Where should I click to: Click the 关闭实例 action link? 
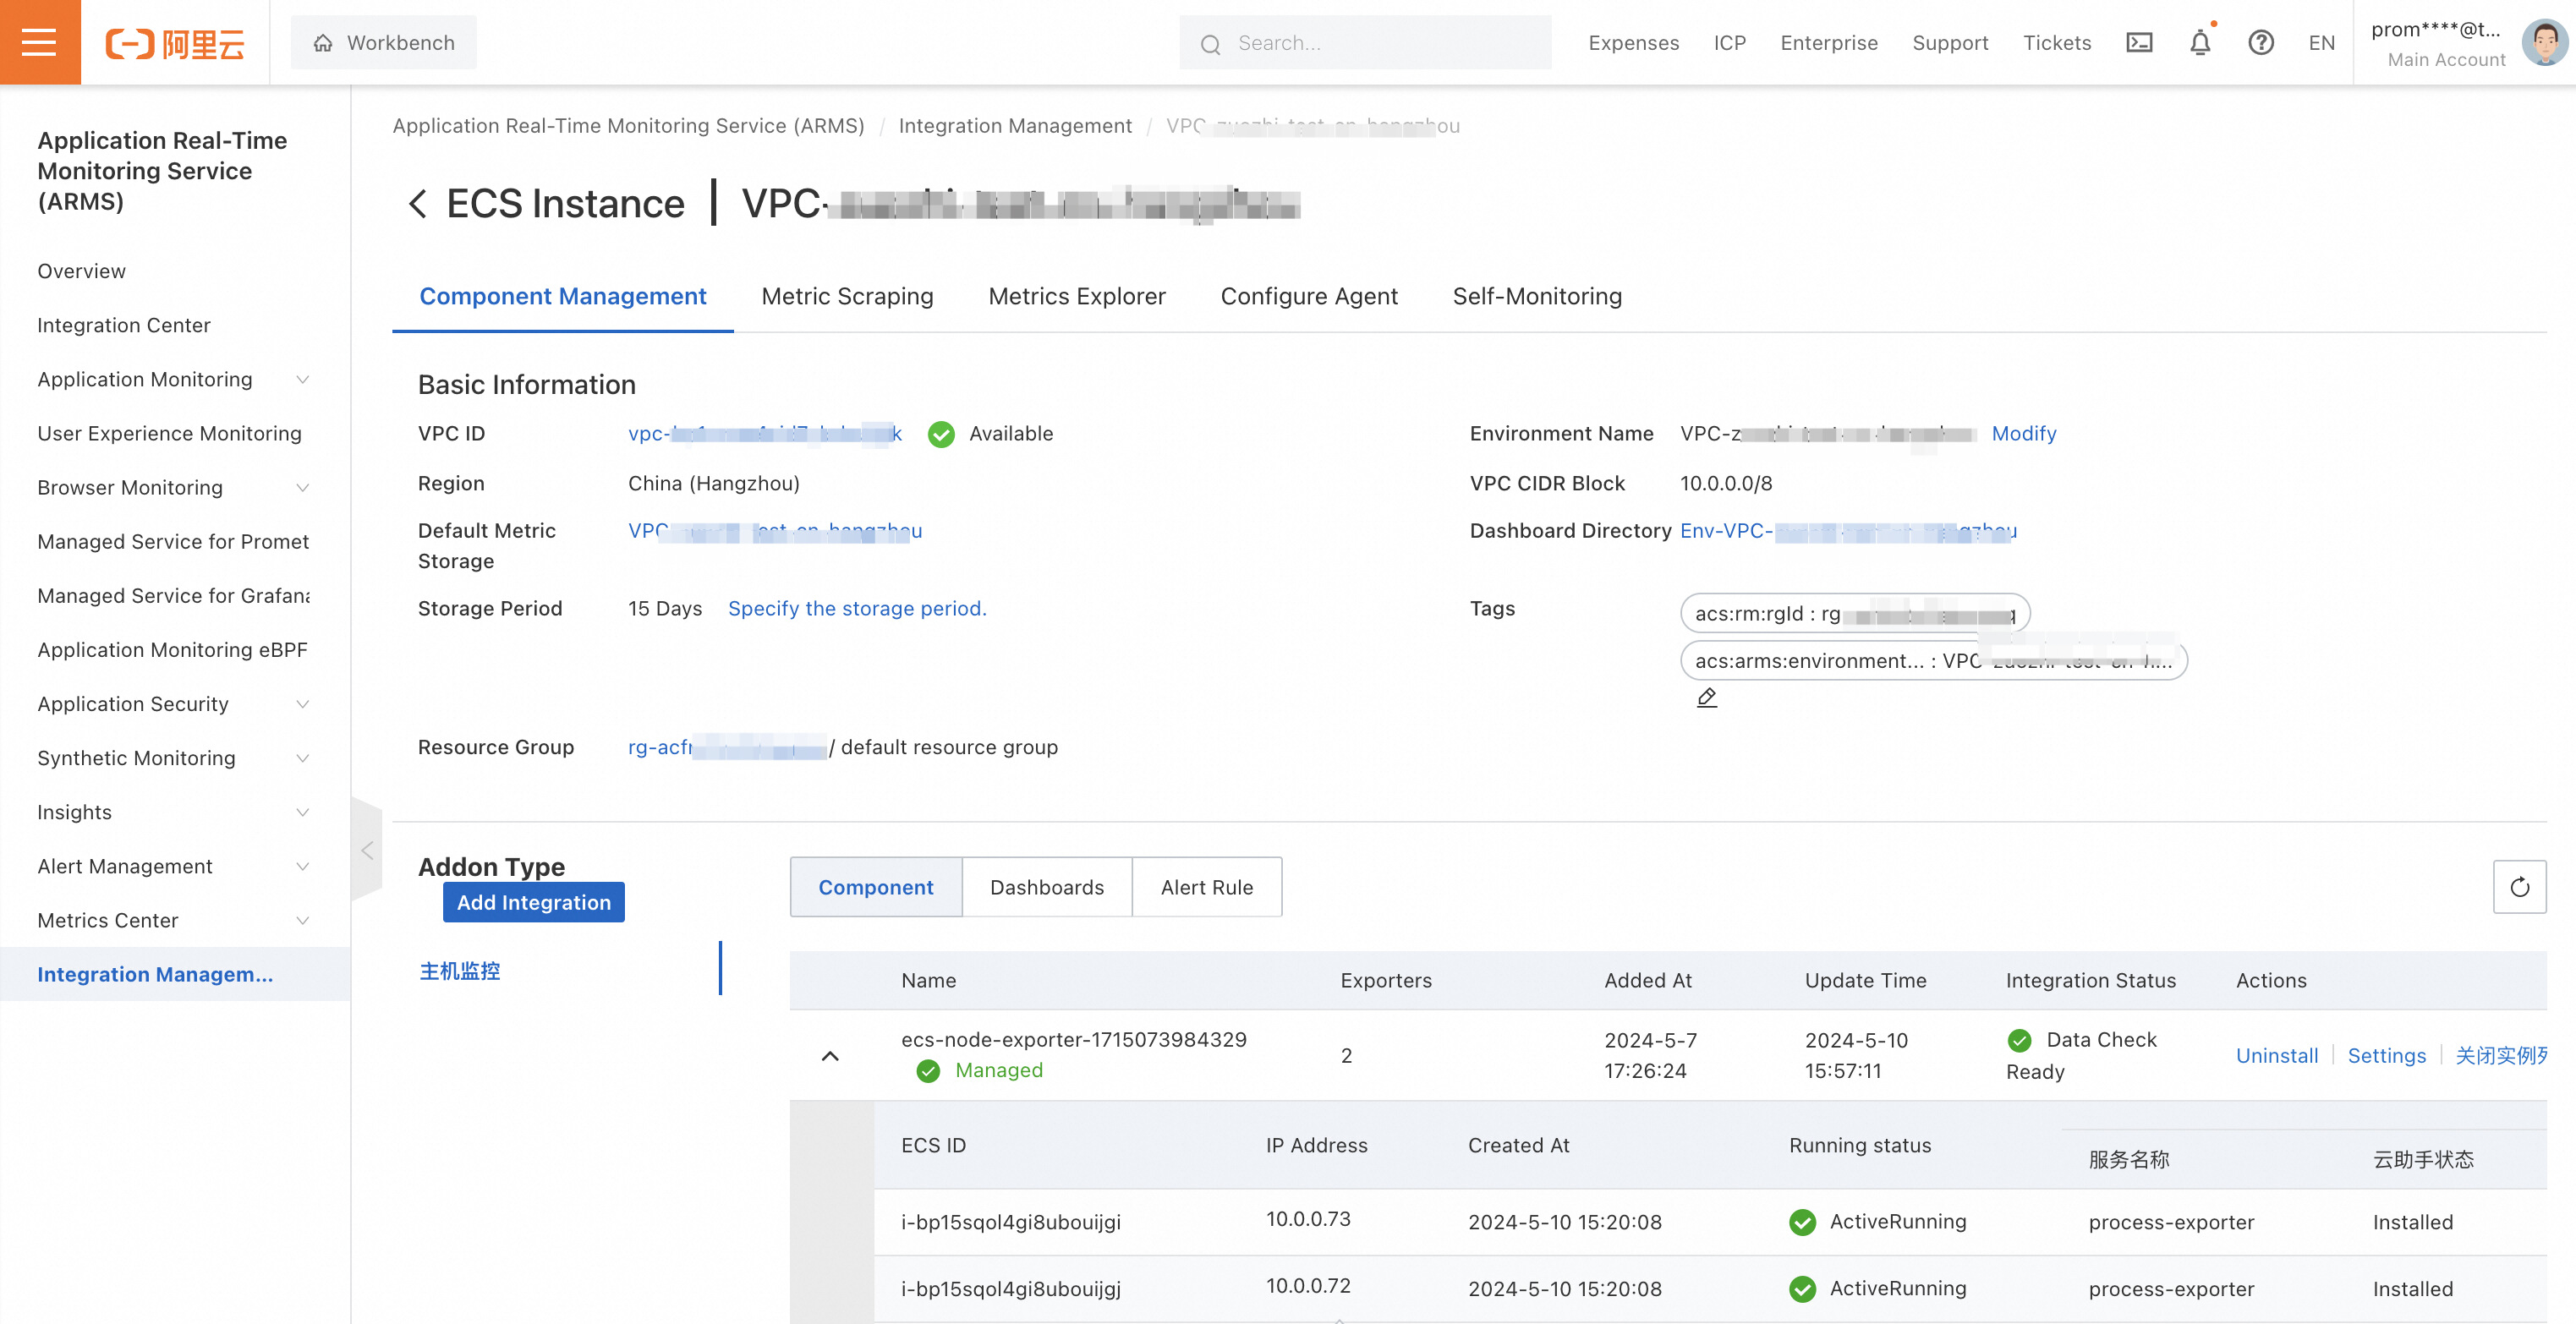[x=2500, y=1055]
